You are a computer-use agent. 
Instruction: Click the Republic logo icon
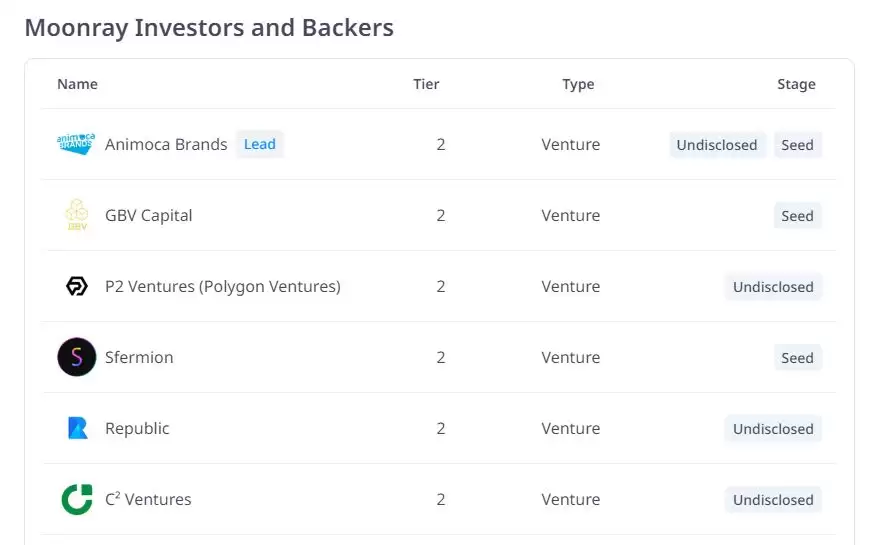pyautogui.click(x=76, y=429)
